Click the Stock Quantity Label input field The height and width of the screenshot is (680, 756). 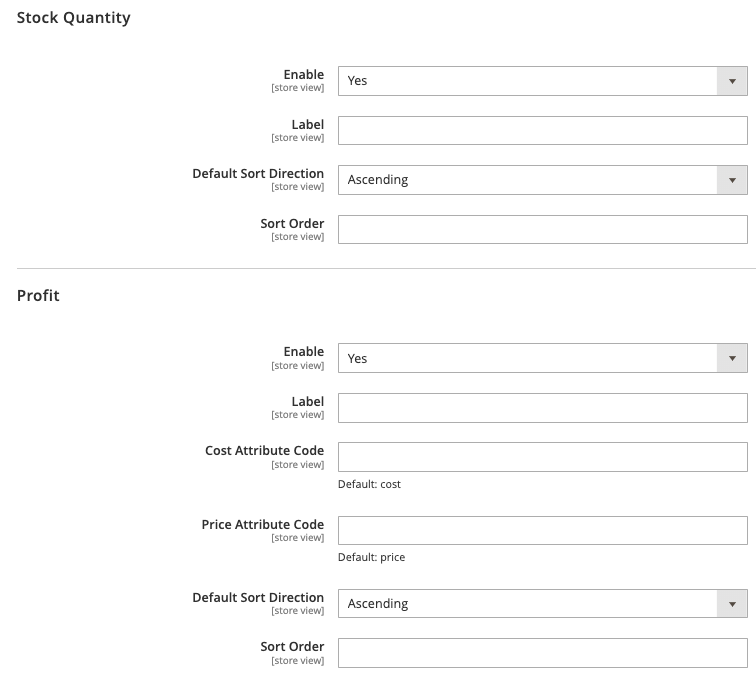click(x=542, y=130)
